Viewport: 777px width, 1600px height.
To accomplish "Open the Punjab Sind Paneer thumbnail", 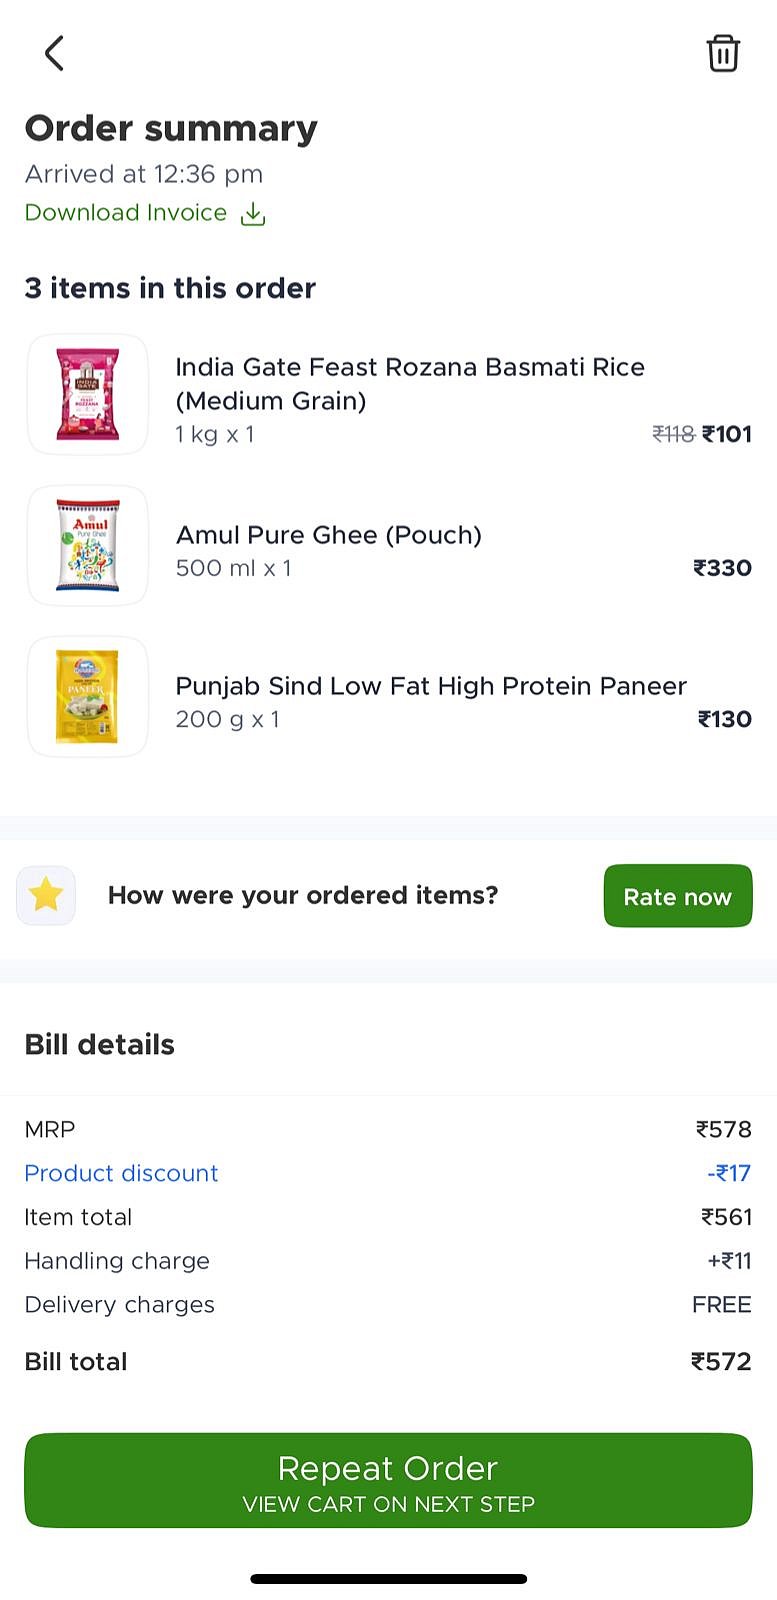I will point(87,696).
